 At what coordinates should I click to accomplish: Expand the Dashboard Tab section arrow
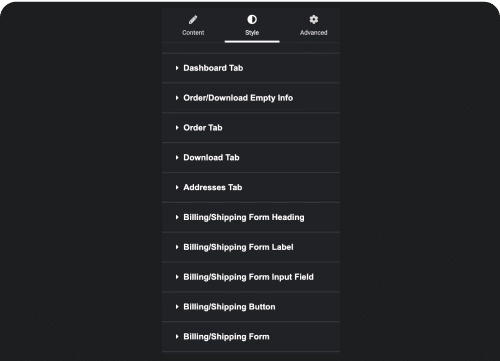click(177, 68)
